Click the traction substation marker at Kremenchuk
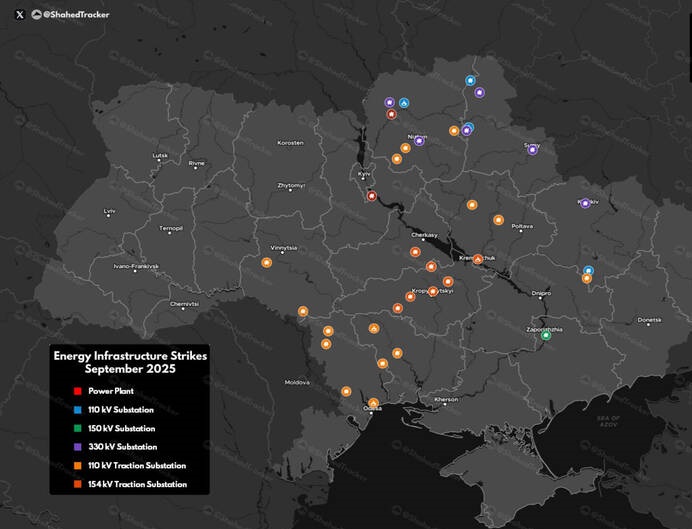 click(x=478, y=259)
